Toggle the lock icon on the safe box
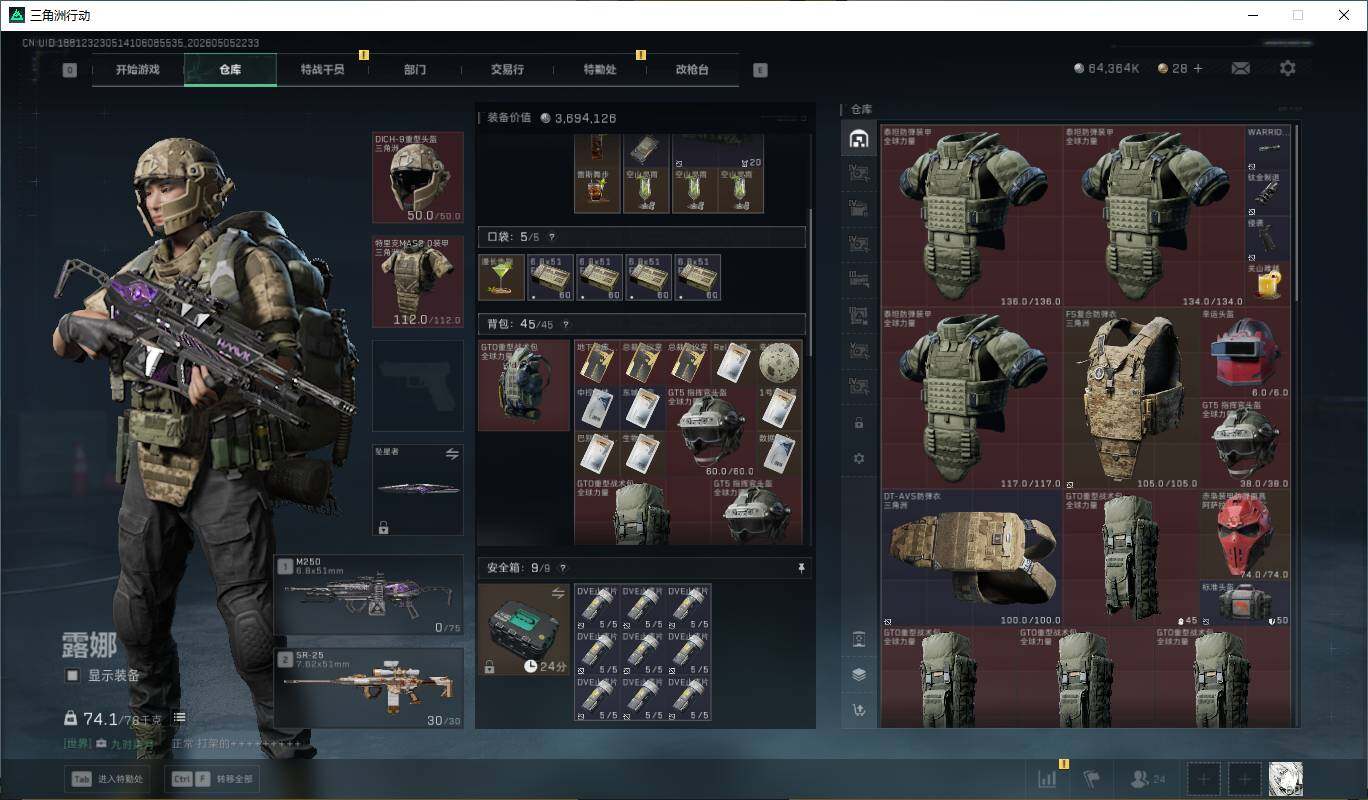The height and width of the screenshot is (800, 1368). point(489,666)
